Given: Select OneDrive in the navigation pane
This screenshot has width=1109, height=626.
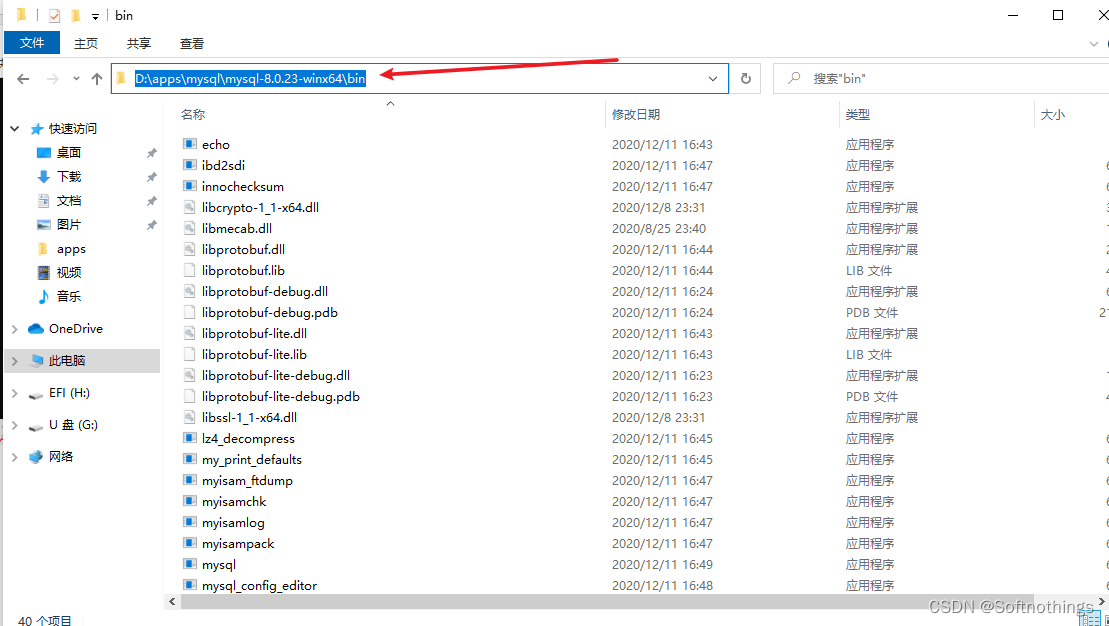Looking at the screenshot, I should point(75,329).
